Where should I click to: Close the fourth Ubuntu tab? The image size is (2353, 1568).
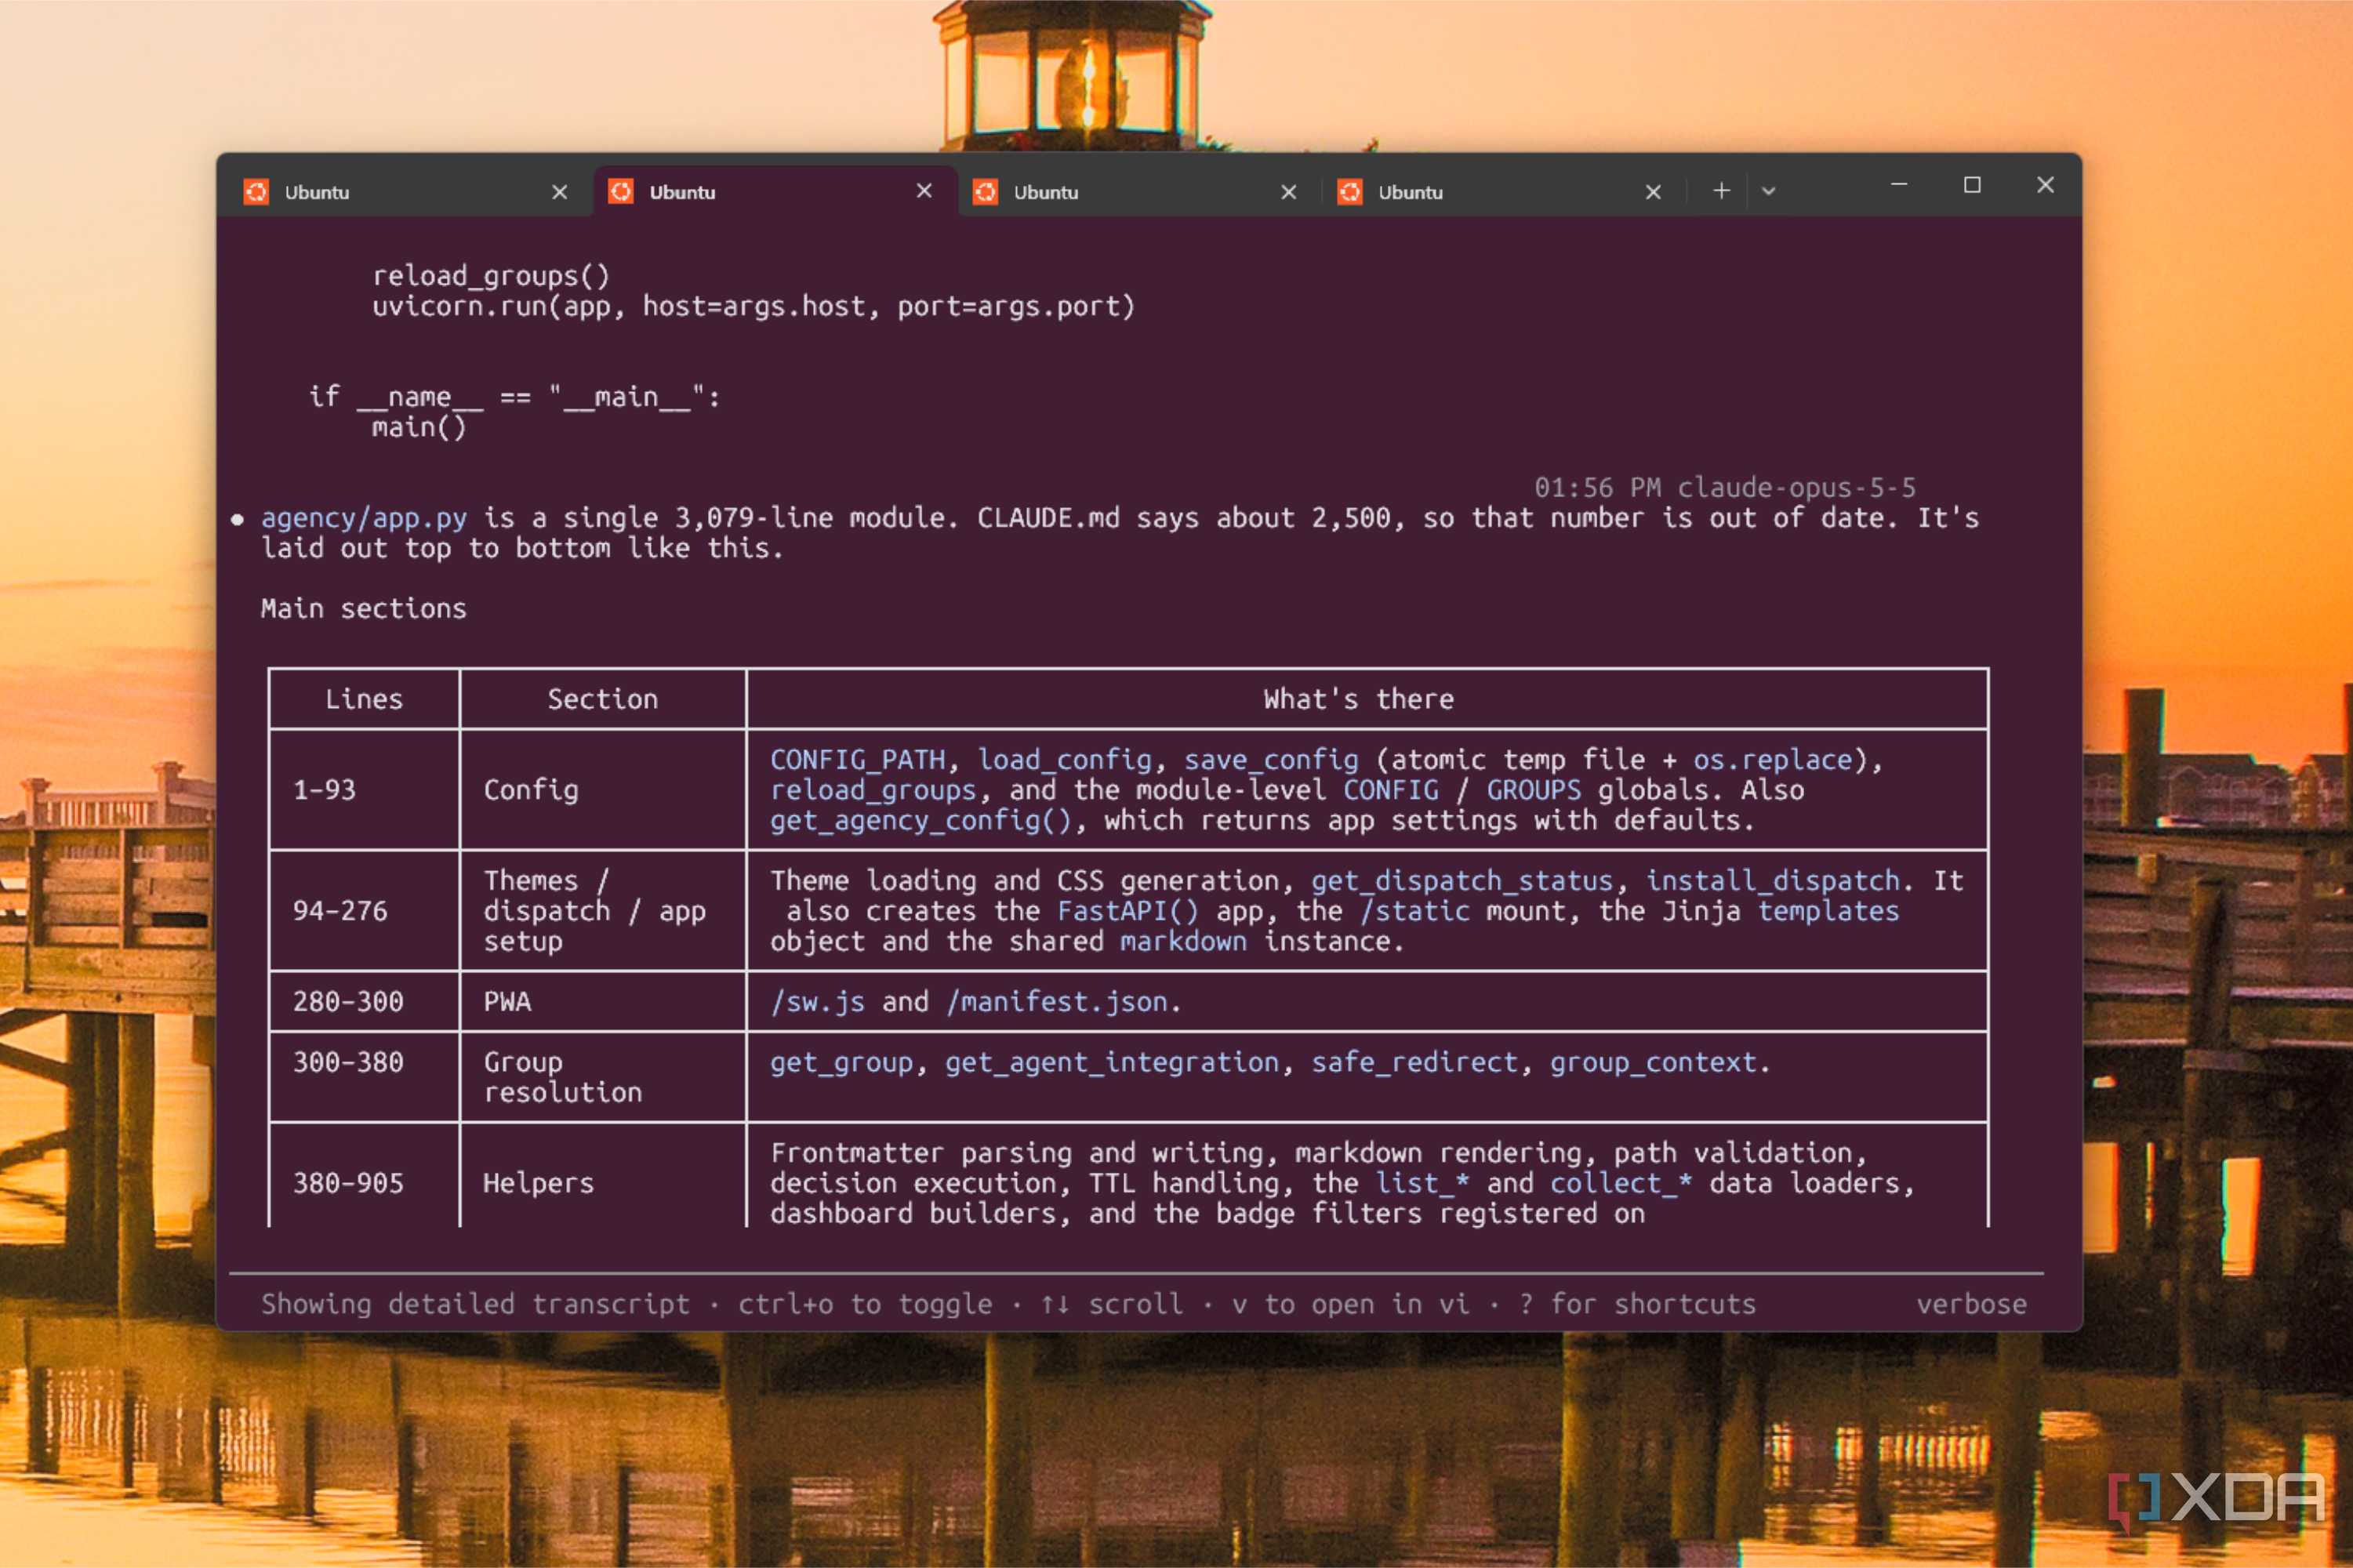1653,192
